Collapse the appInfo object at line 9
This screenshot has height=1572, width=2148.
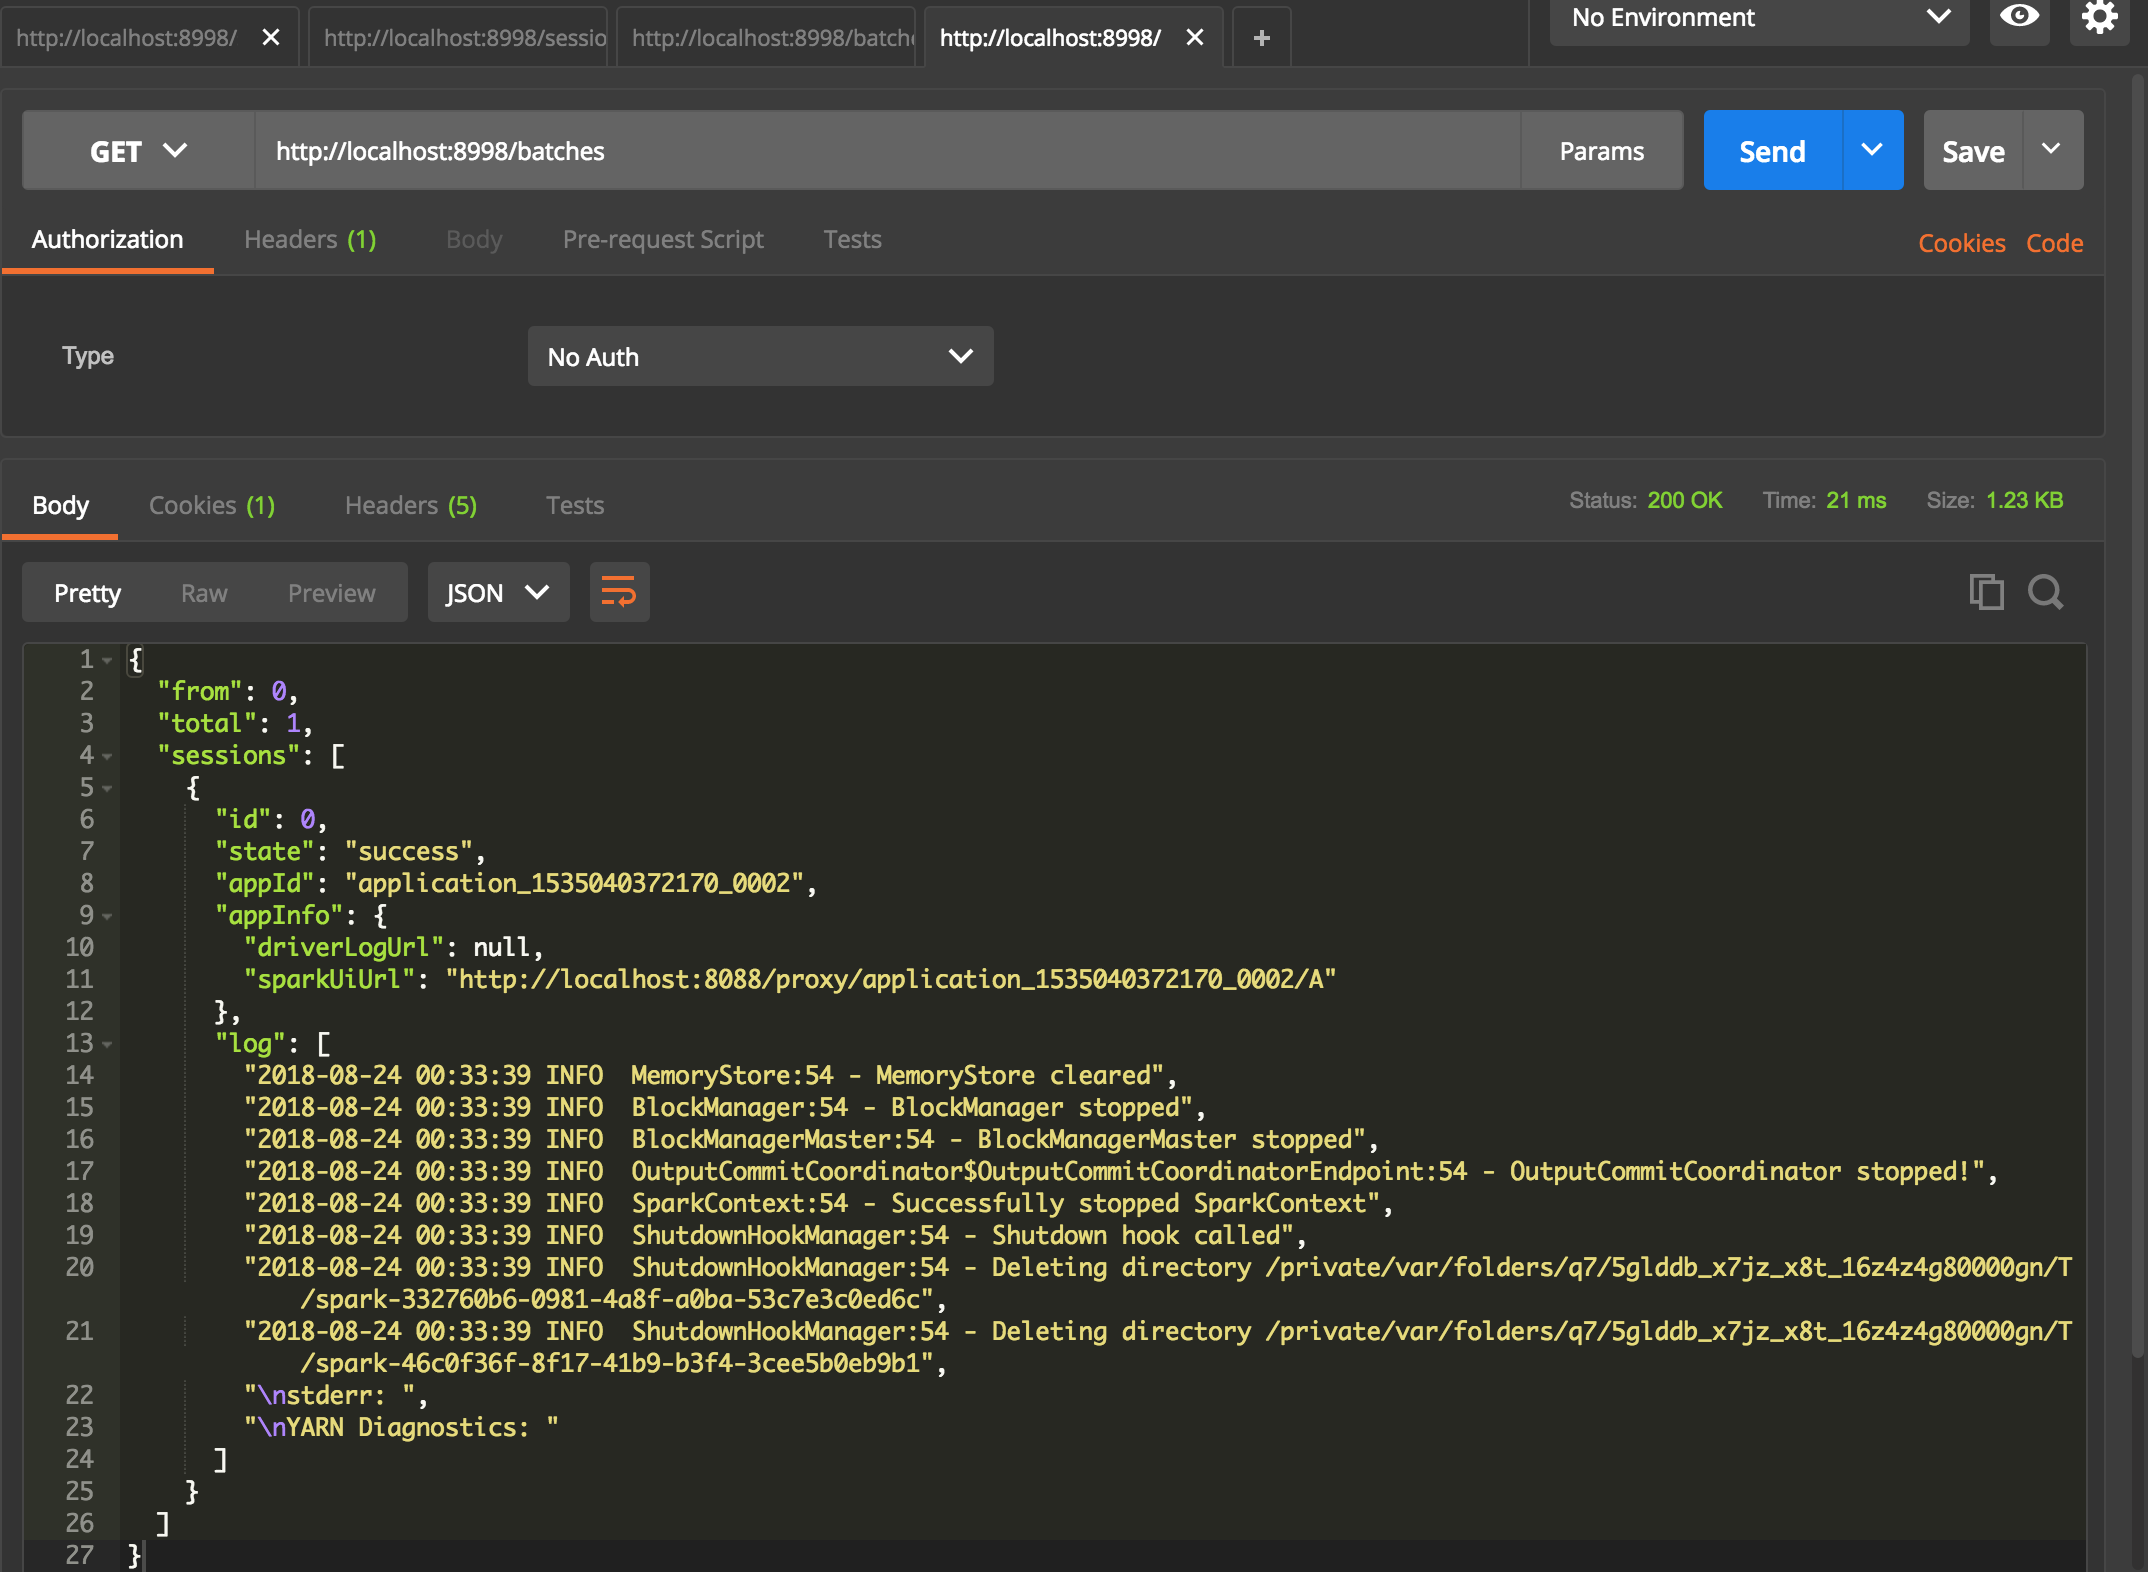pos(107,916)
